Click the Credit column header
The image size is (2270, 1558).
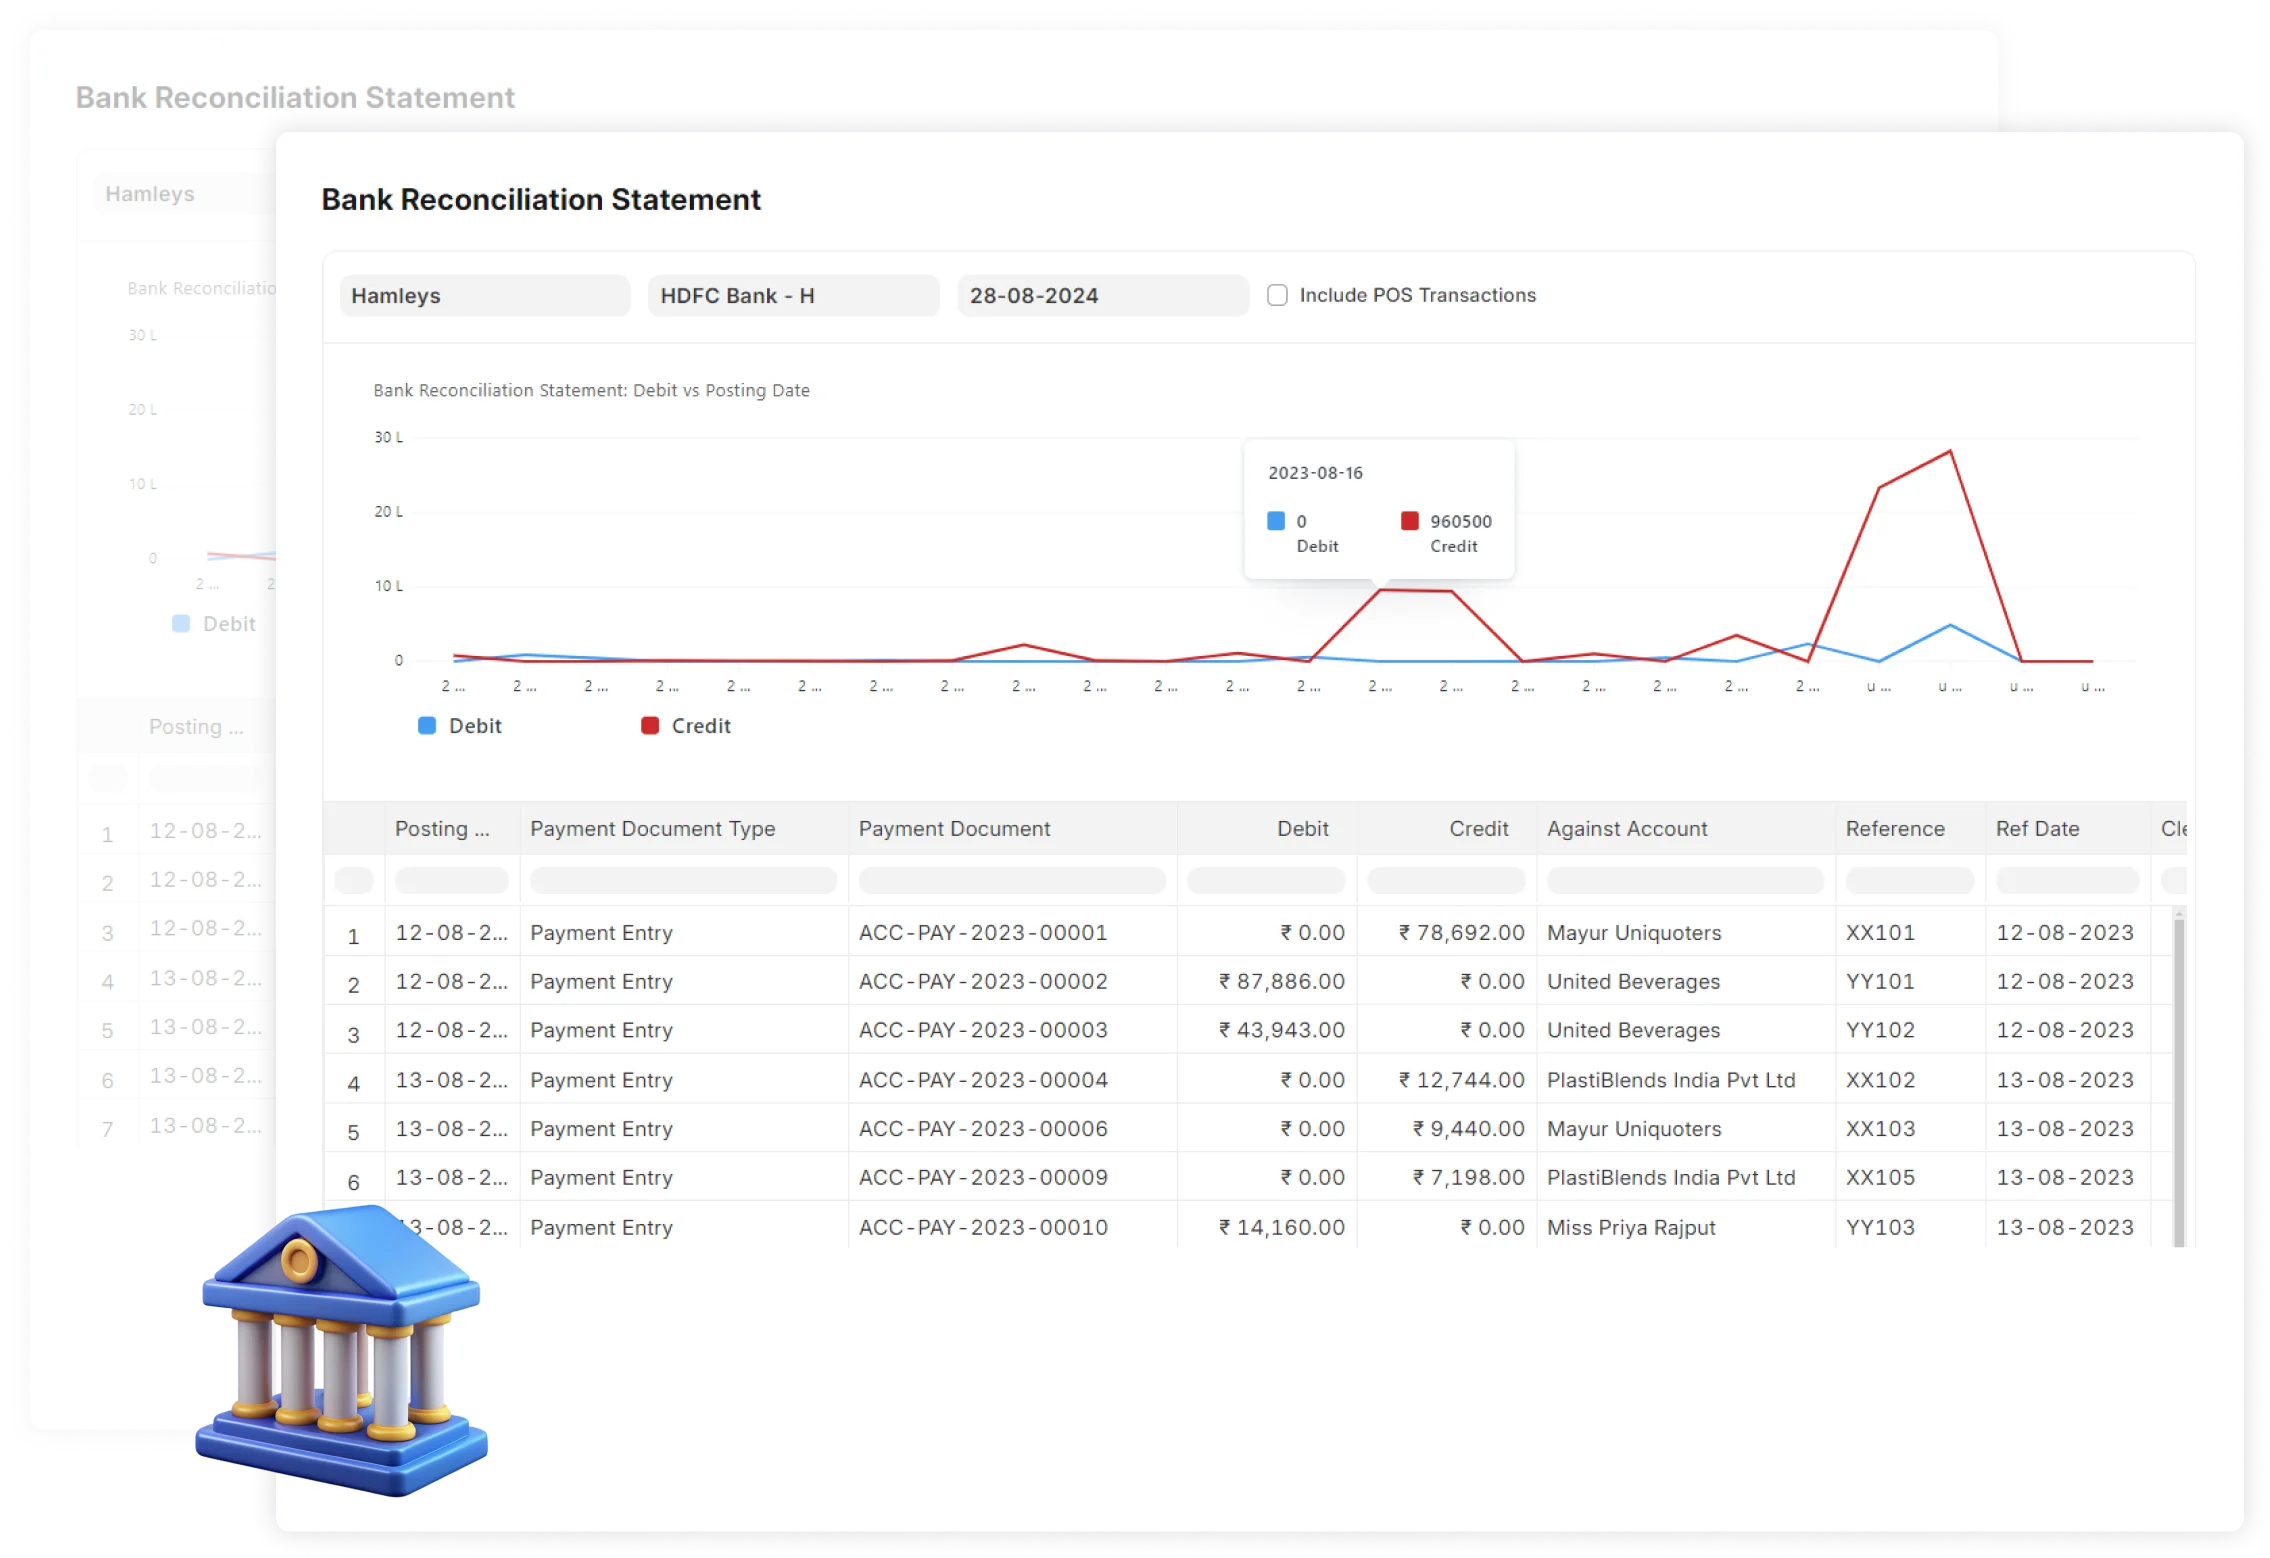1478,829
